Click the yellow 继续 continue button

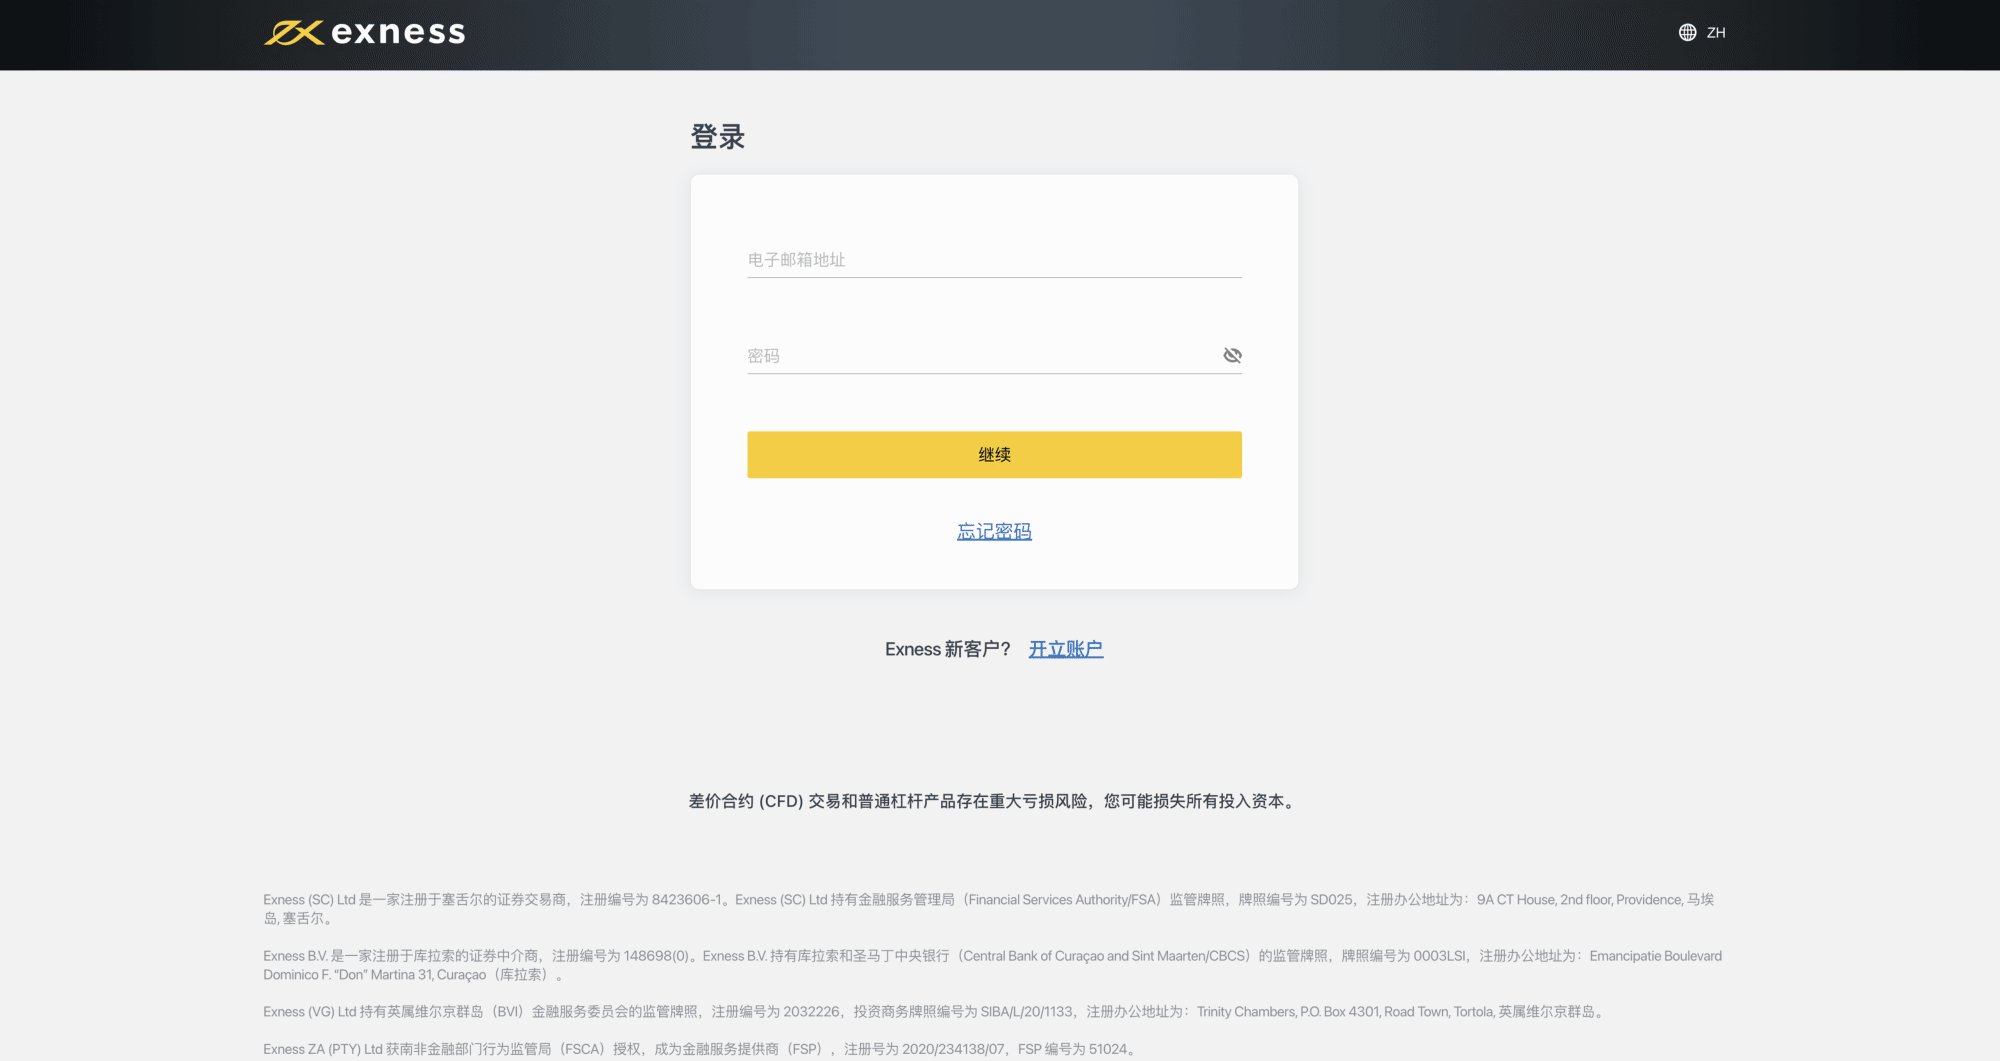(x=994, y=455)
